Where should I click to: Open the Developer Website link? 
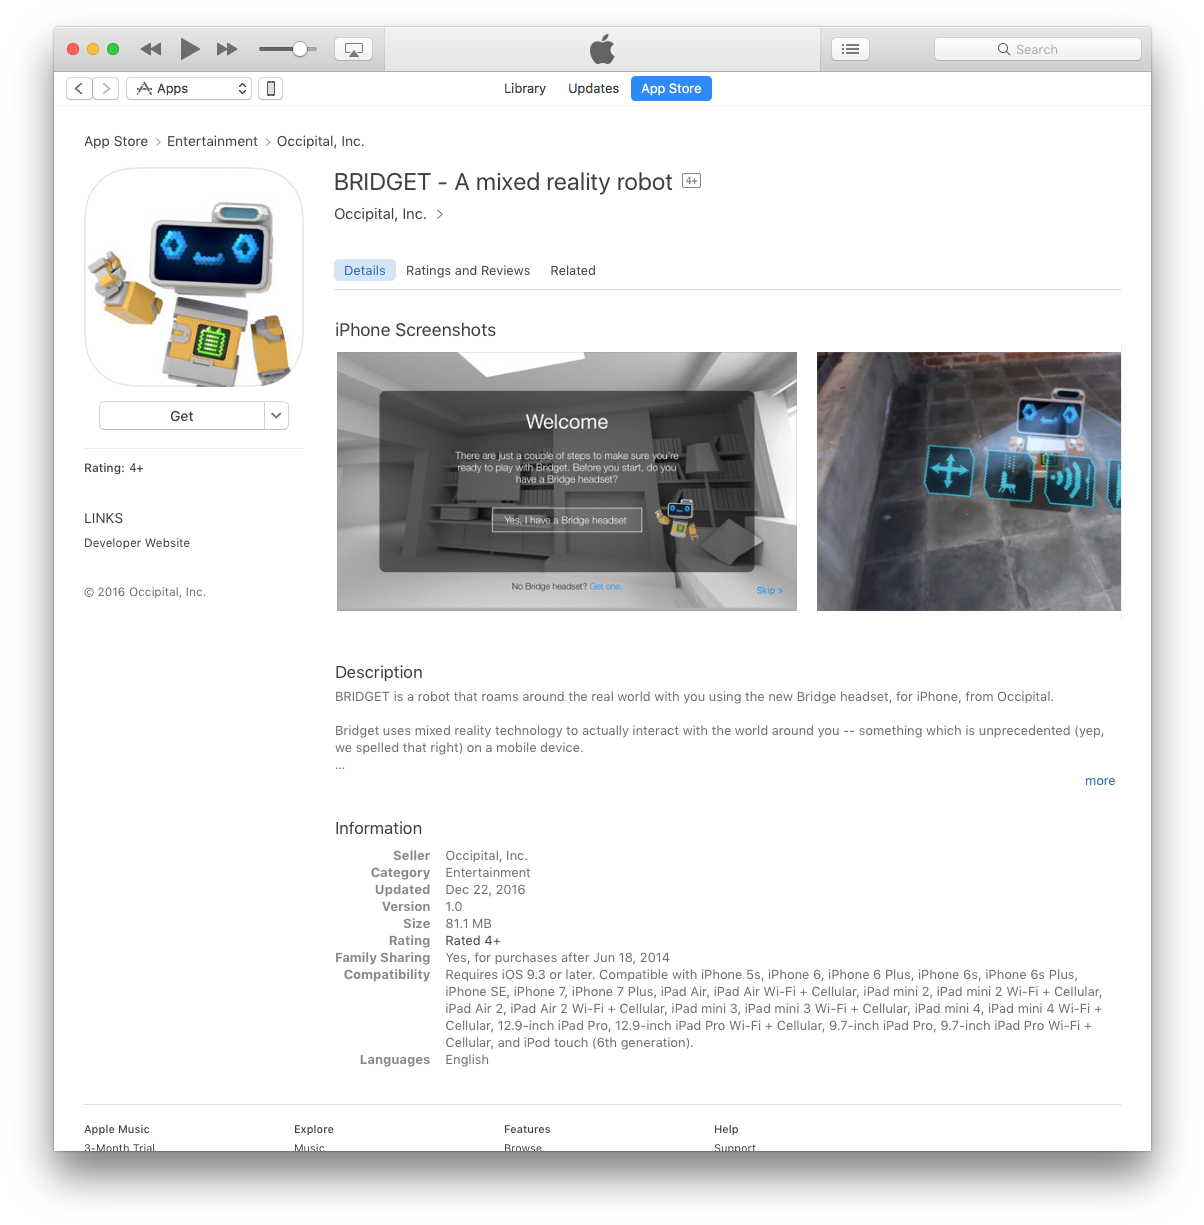(x=137, y=543)
